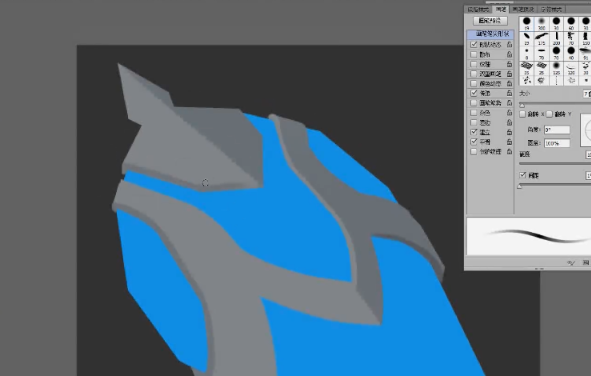Choose the small 9 round brush tip

pos(527,53)
